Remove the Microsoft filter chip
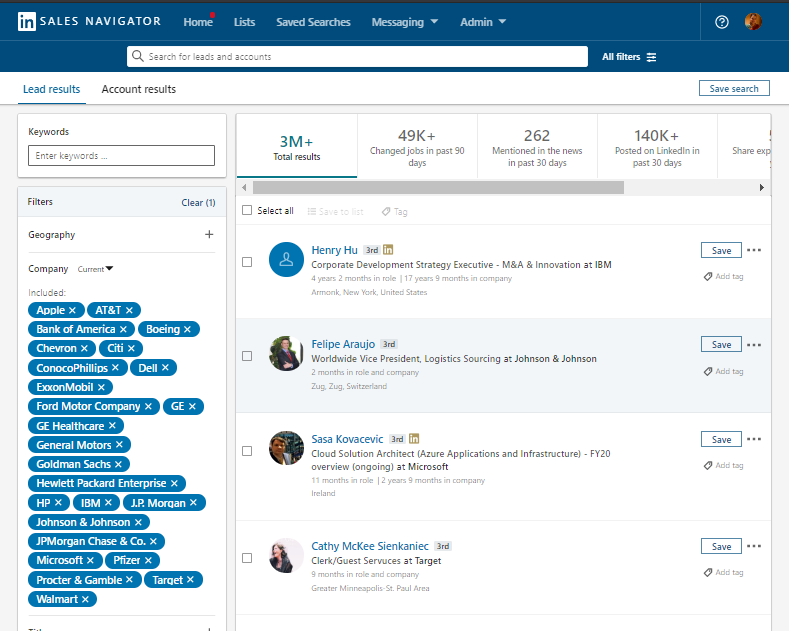This screenshot has height=631, width=789. (90, 560)
